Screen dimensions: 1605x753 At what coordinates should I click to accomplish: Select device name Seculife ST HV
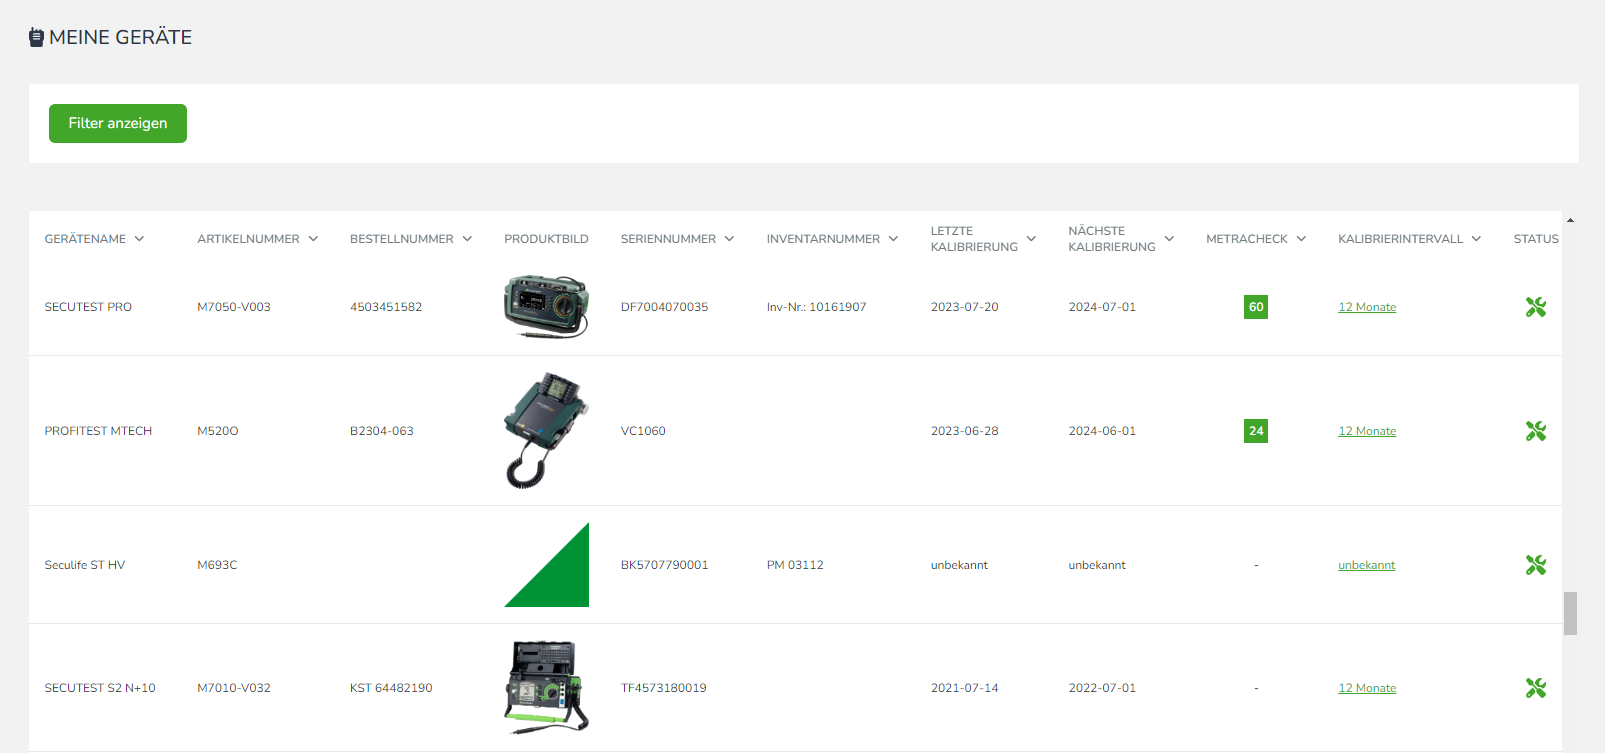pyautogui.click(x=85, y=565)
